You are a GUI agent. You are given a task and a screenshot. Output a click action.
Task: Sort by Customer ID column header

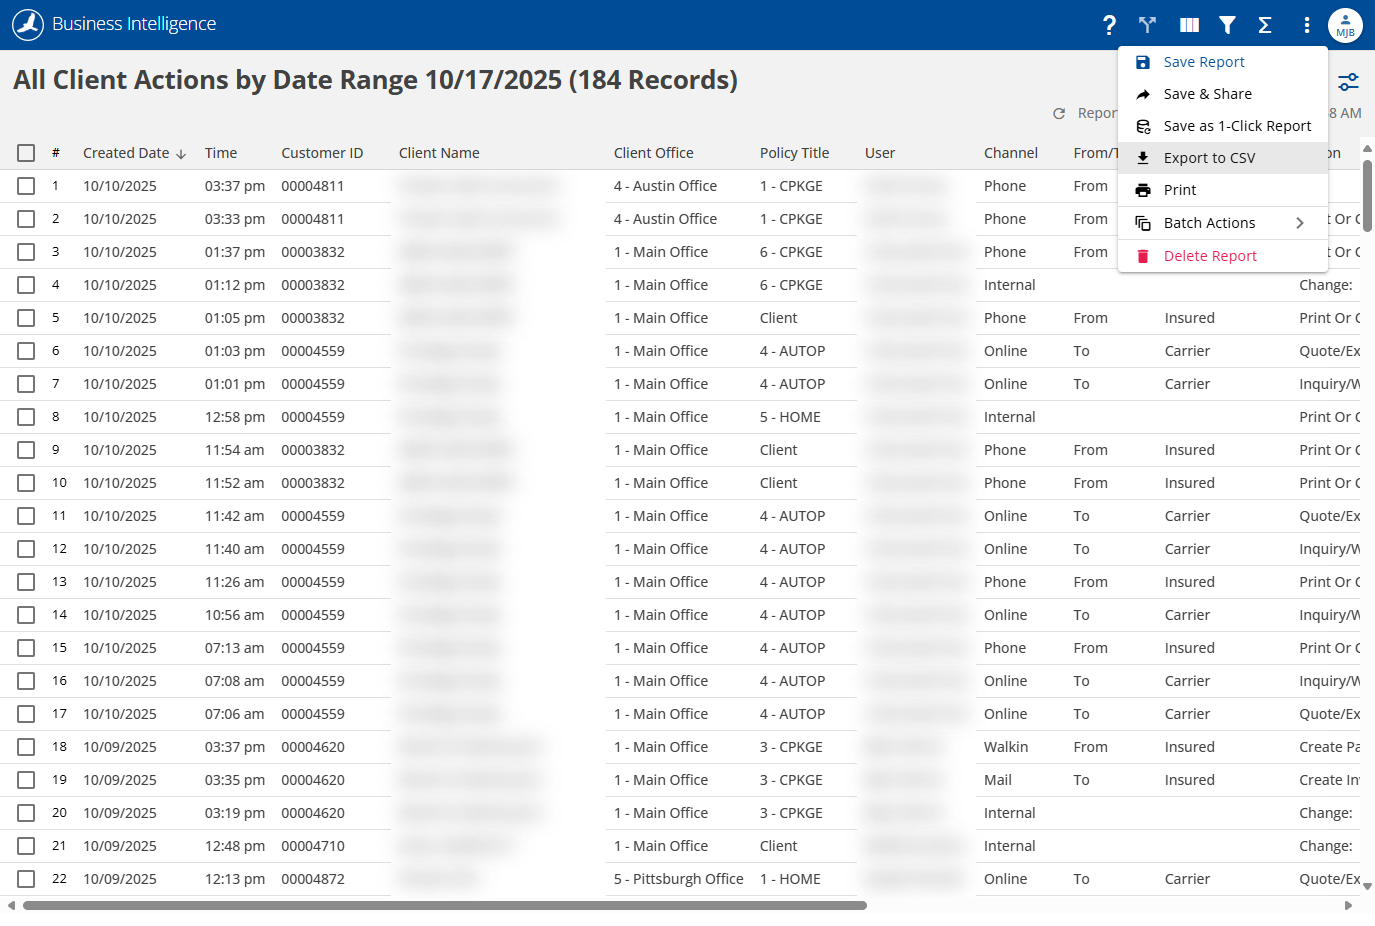coord(322,153)
